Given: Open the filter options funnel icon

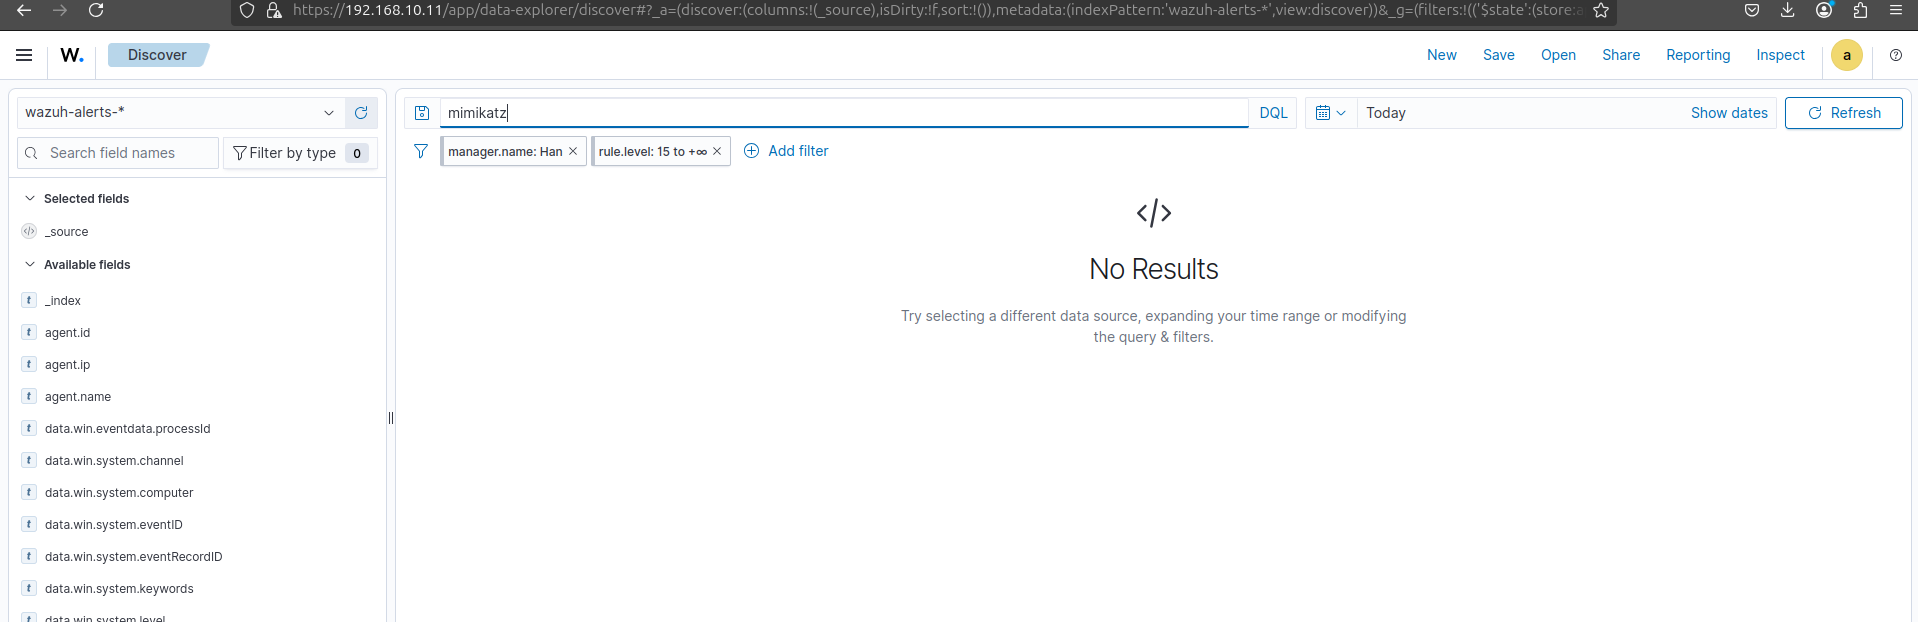Looking at the screenshot, I should pyautogui.click(x=421, y=151).
